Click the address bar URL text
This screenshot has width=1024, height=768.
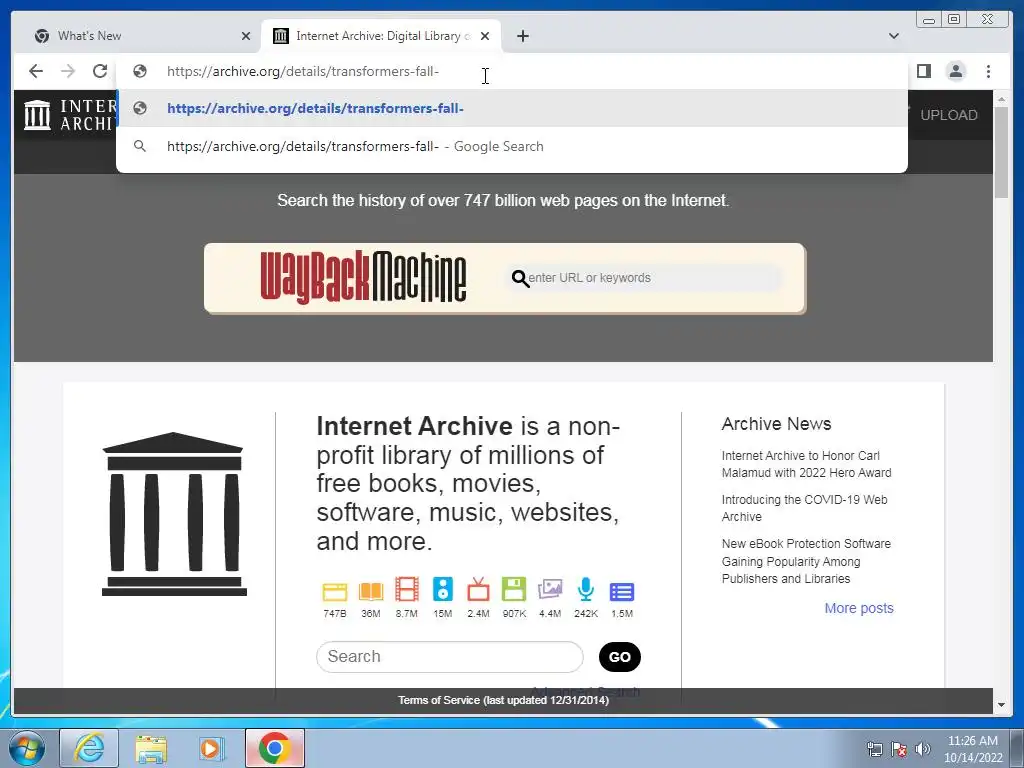[x=303, y=71]
